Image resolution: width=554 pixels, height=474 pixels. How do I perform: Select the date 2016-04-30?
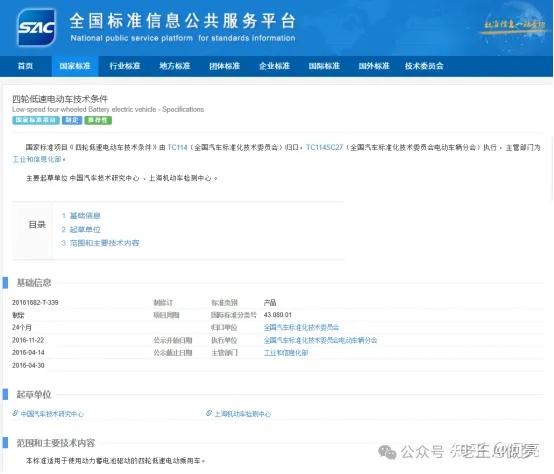(28, 365)
